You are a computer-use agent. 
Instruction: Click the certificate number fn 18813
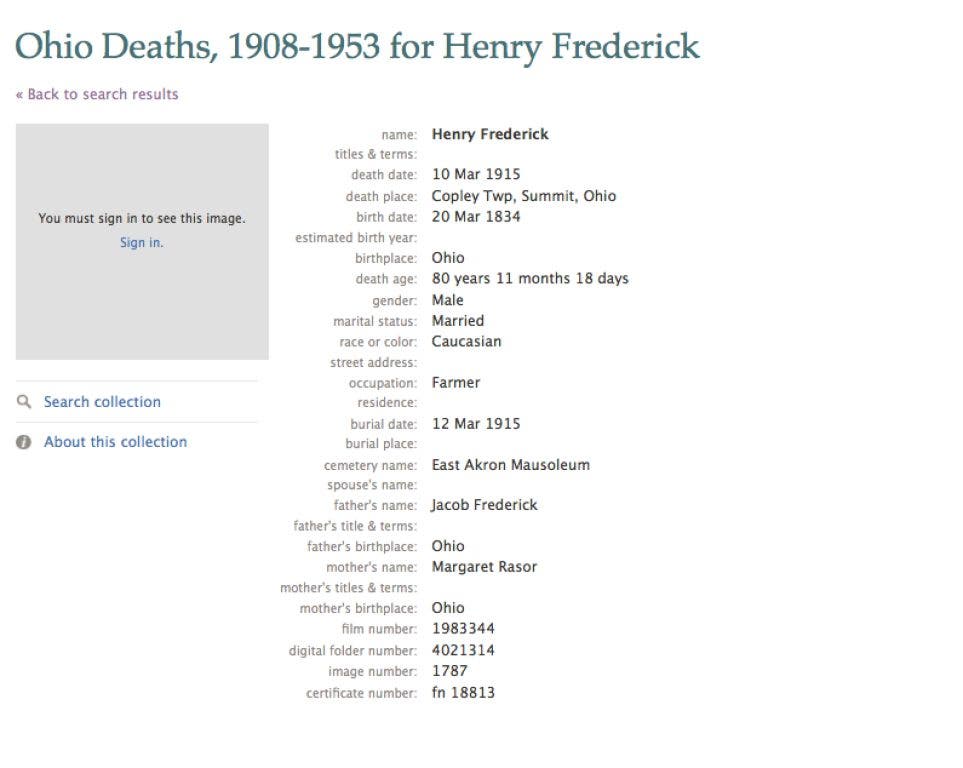click(x=463, y=692)
